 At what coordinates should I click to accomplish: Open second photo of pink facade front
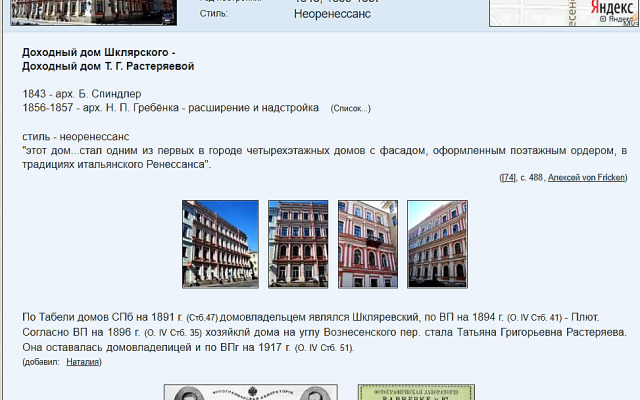pos(298,244)
